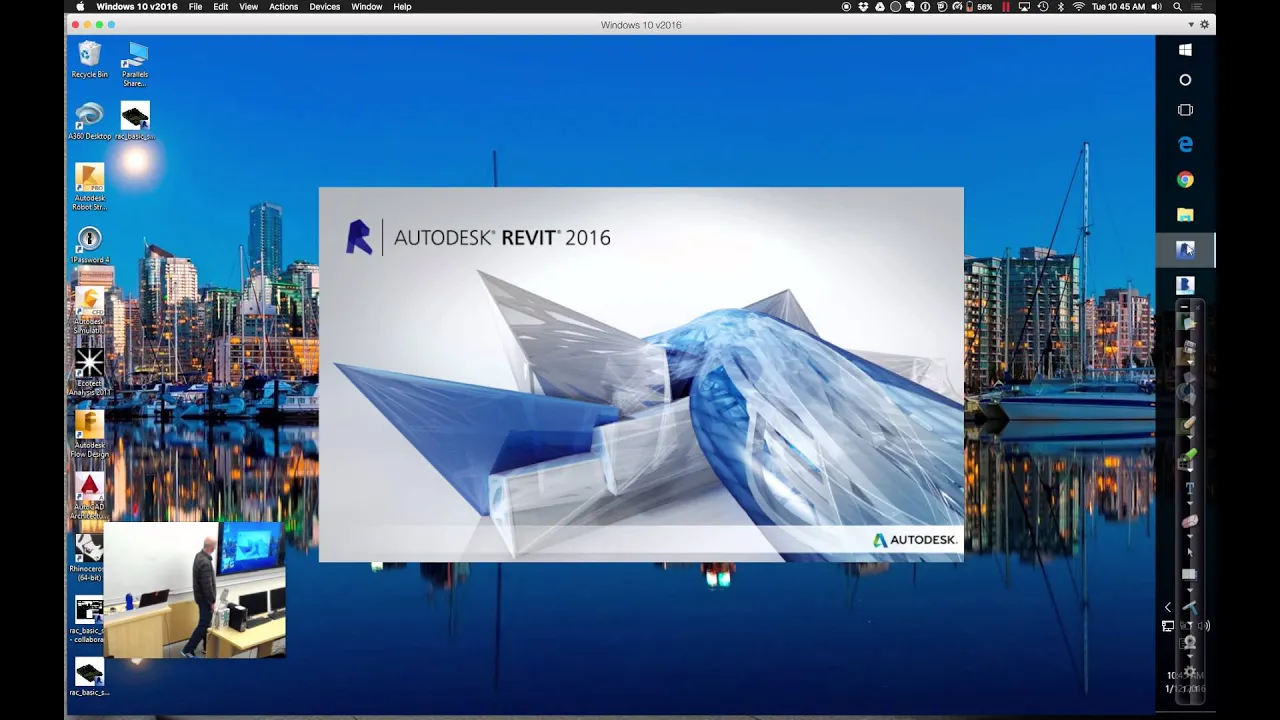Launch Microsoft Edge from taskbar
1280x720 pixels.
click(1185, 144)
